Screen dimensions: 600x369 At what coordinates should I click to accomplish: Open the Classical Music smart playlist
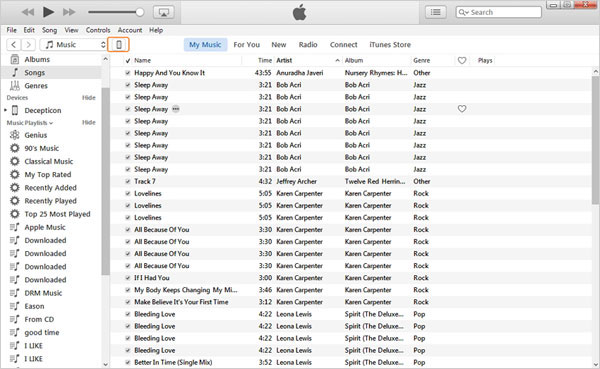point(49,162)
